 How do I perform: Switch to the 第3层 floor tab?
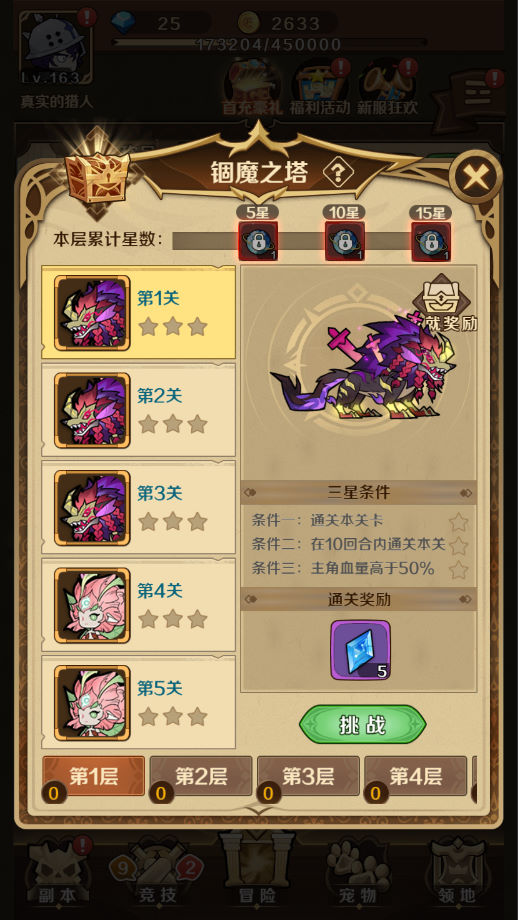(x=309, y=776)
